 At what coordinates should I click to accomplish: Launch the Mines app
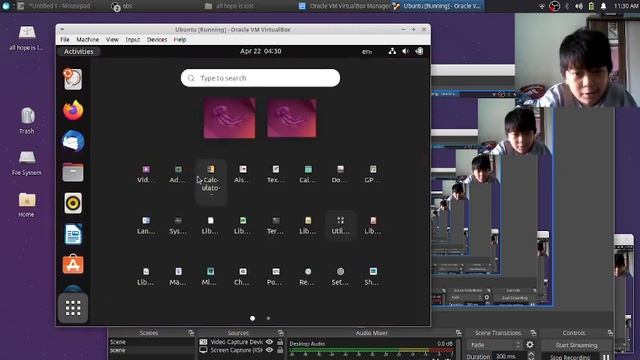coord(210,276)
